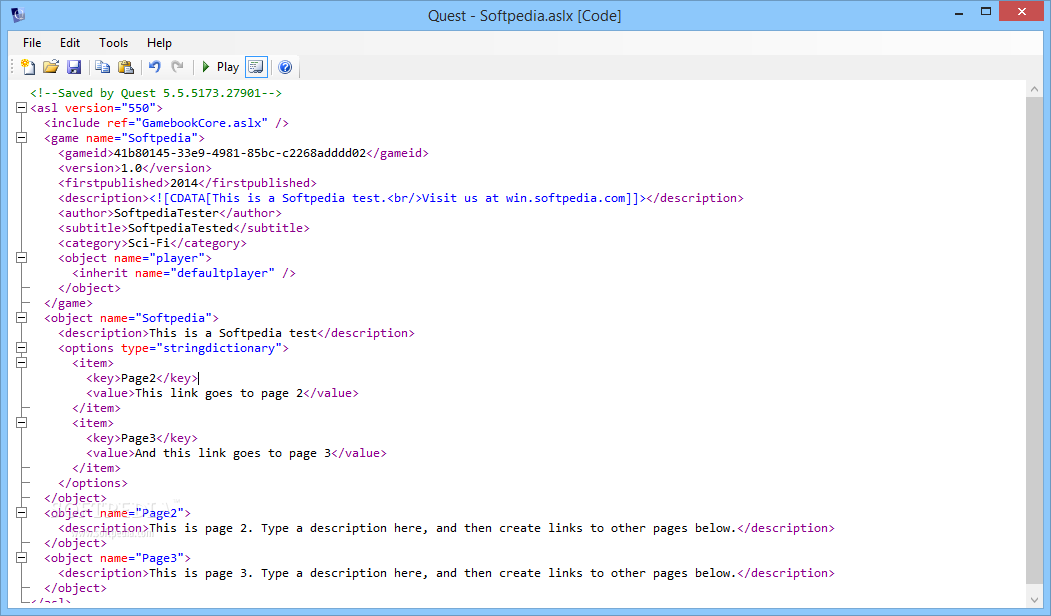The width and height of the screenshot is (1051, 616).
Task: Toggle the Code view button
Action: [256, 67]
